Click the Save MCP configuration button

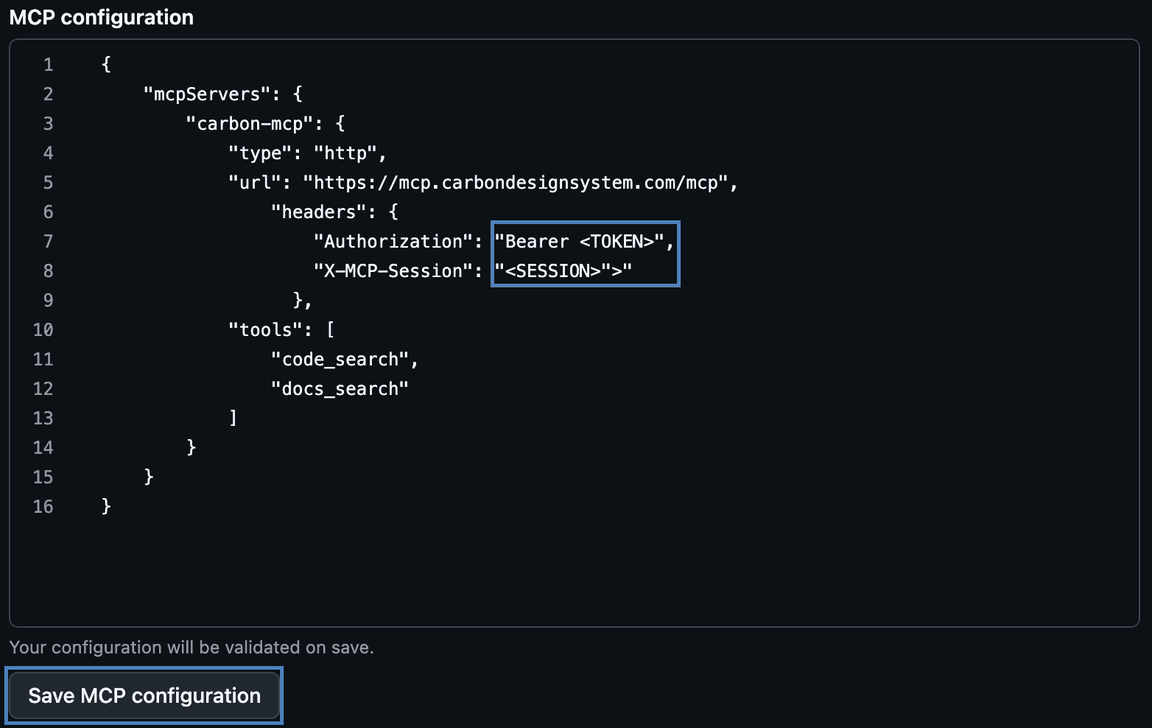(143, 695)
